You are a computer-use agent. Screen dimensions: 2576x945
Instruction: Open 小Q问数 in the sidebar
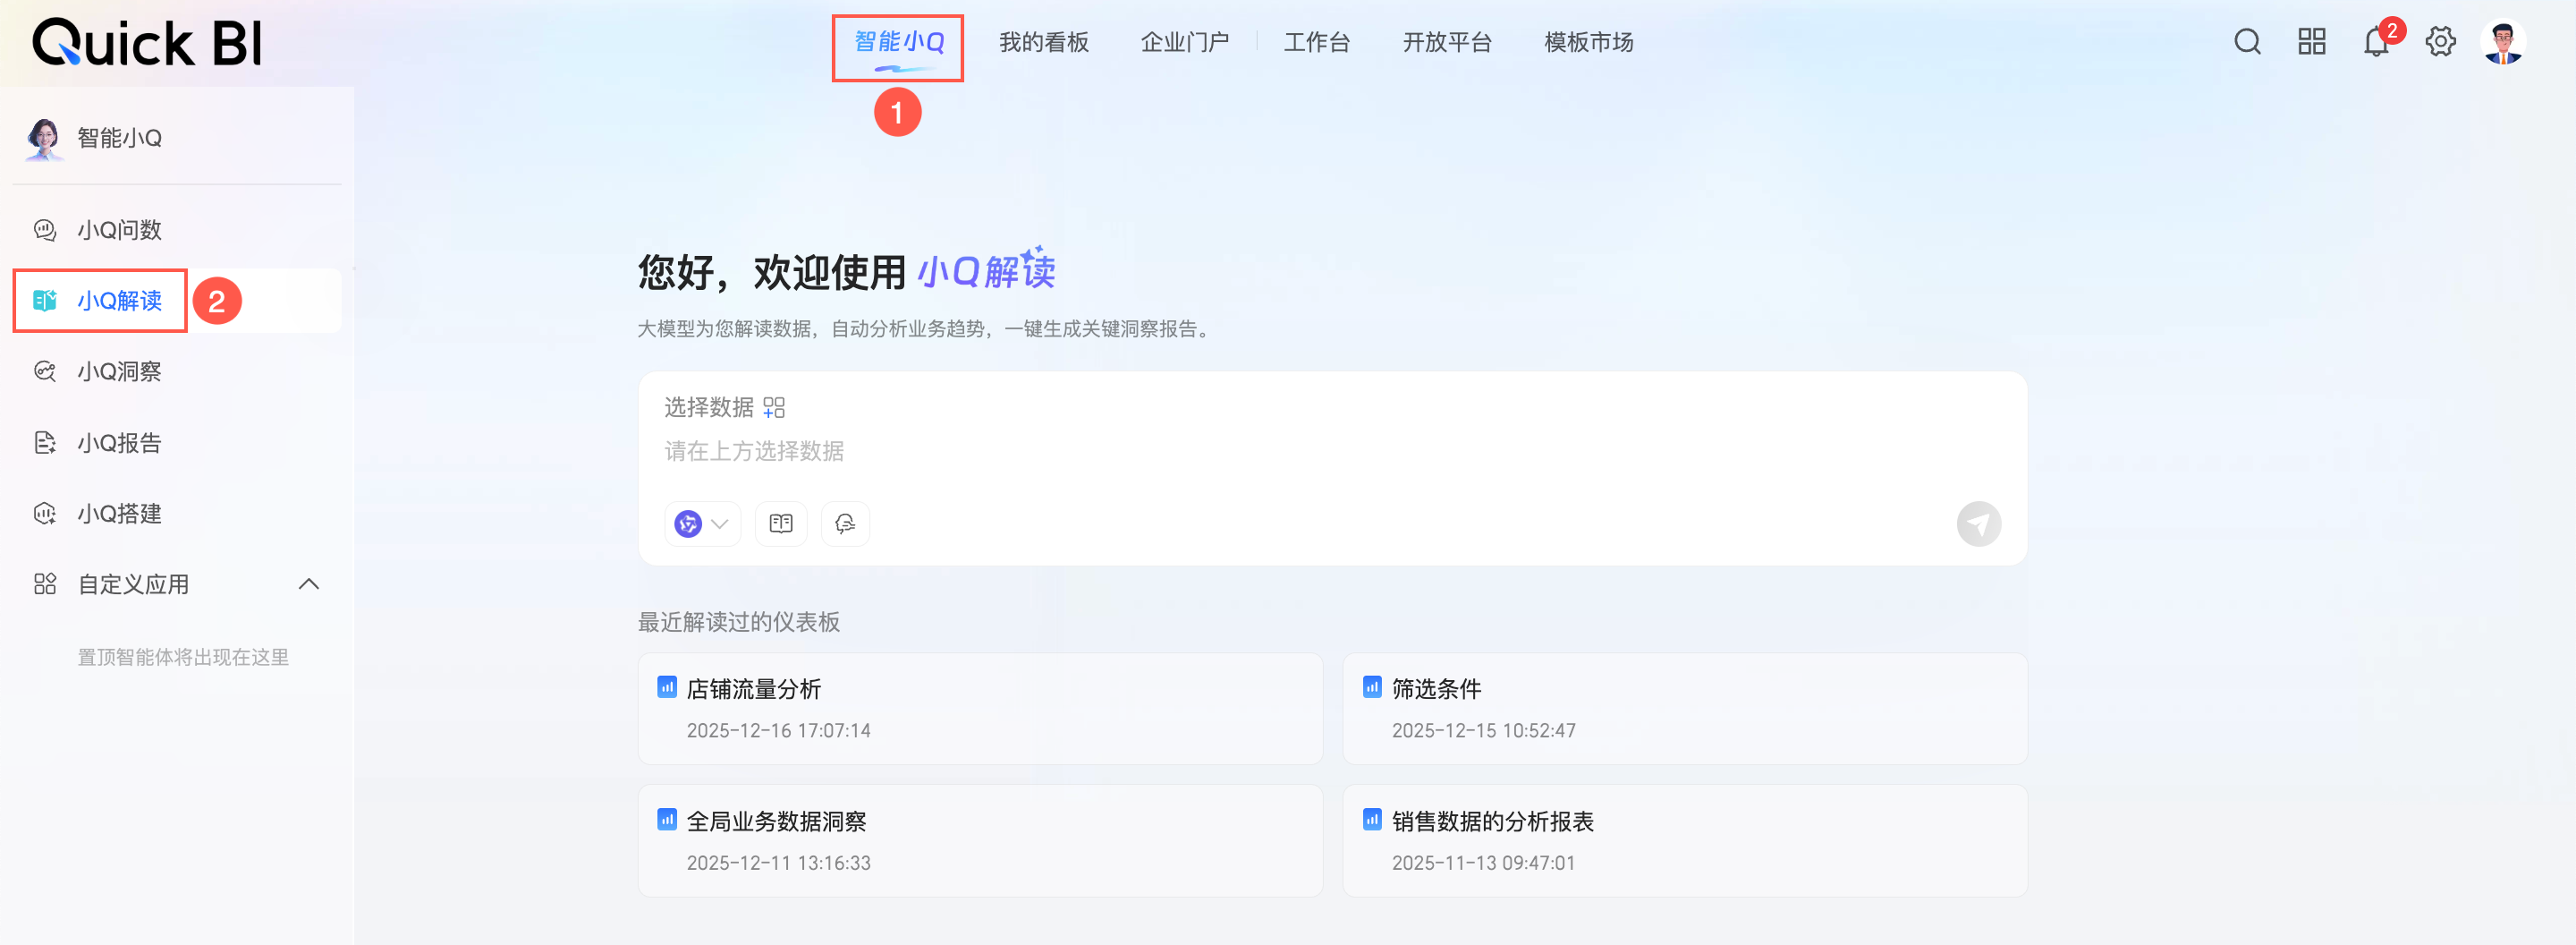177,230
